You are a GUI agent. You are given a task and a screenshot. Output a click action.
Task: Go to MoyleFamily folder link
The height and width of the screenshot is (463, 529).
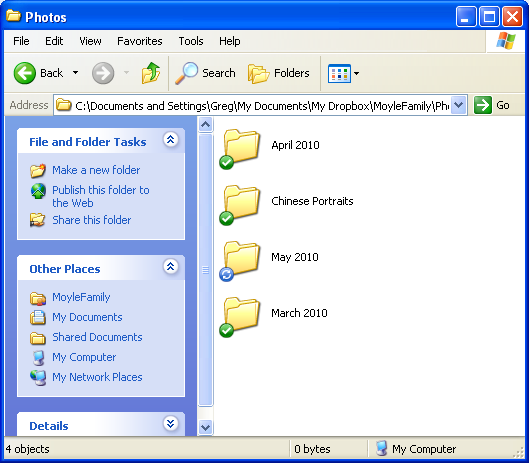[81, 297]
